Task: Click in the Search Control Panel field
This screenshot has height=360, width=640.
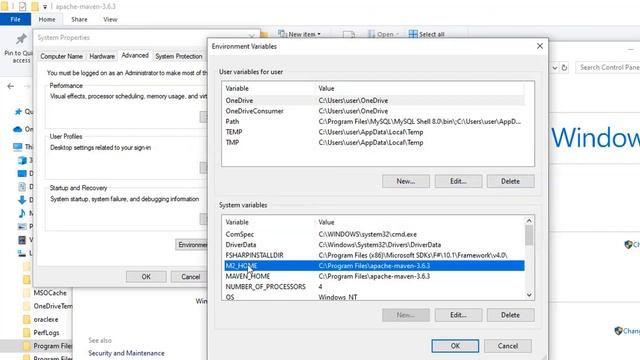Action: [x=607, y=67]
